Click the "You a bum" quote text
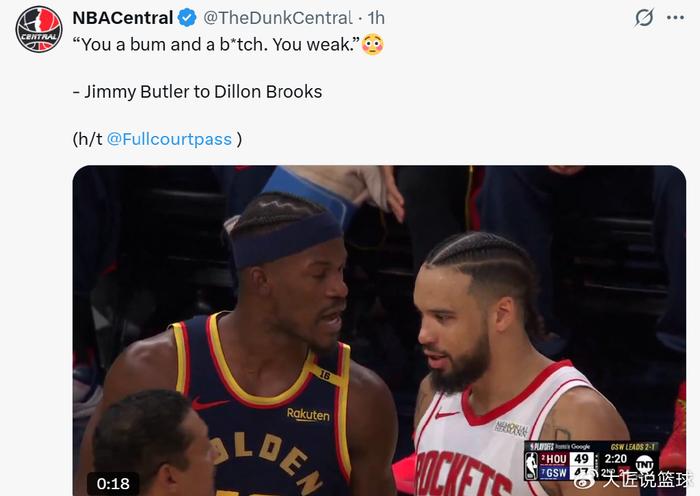This screenshot has height=496, width=700. 216,45
